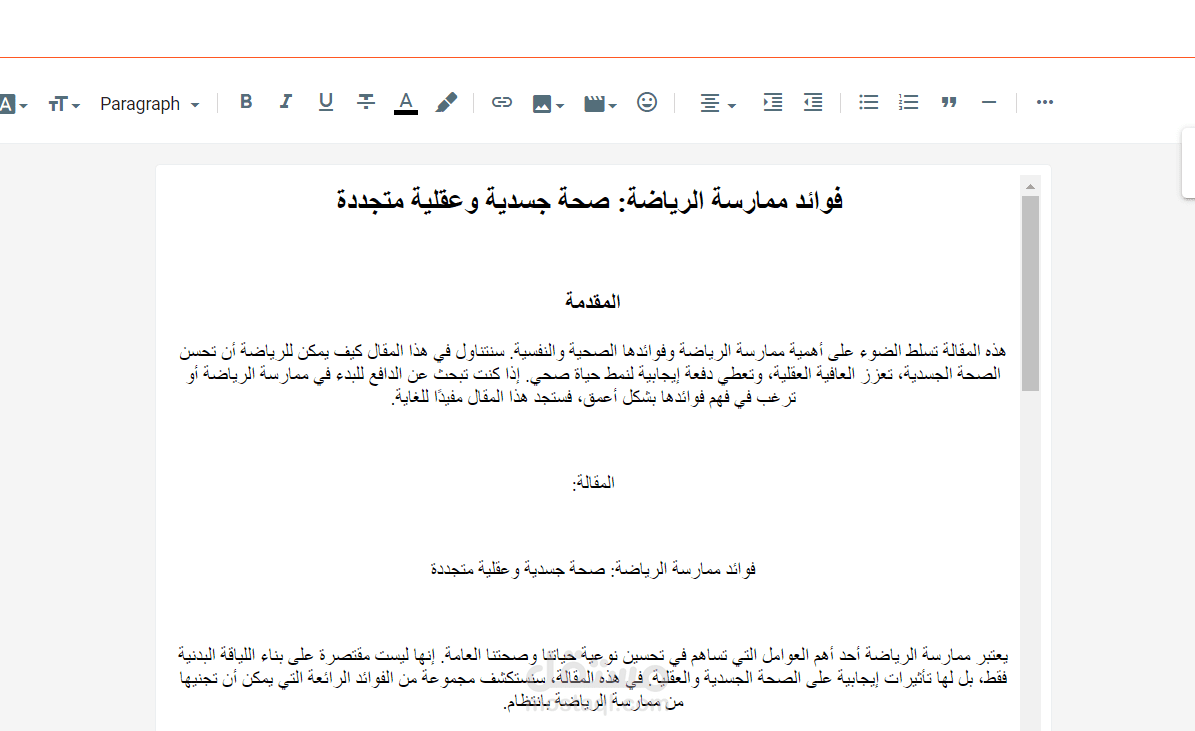The width and height of the screenshot is (1195, 731).
Task: Apply strikethrough formatting
Action: click(366, 102)
